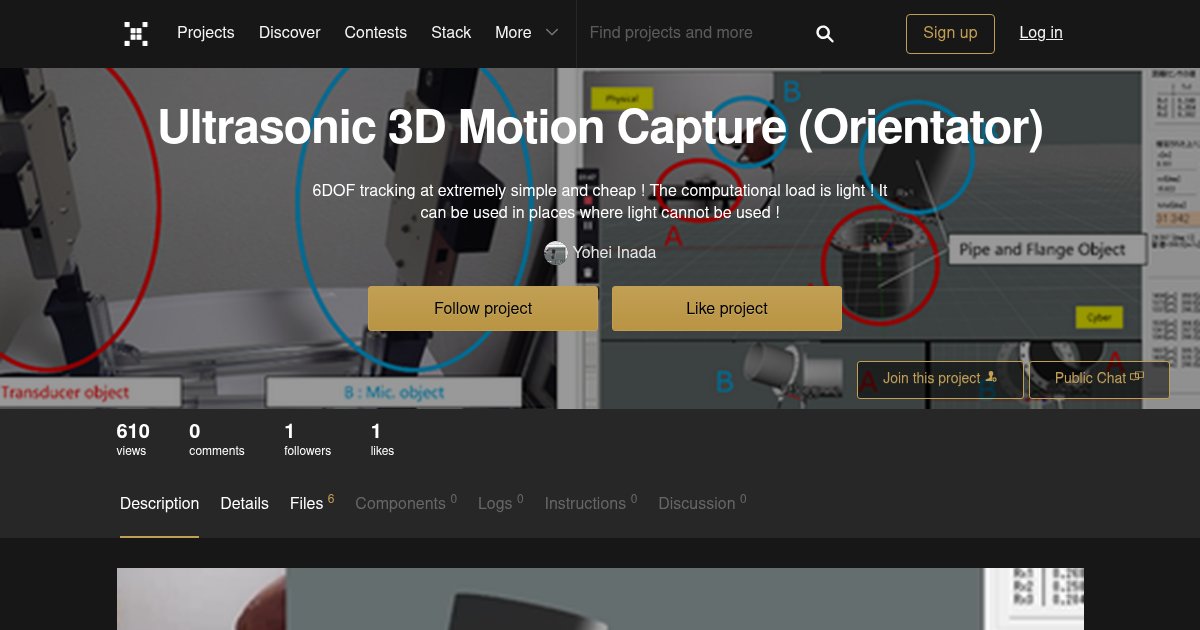
Task: Go to the Discover page
Action: 290,33
